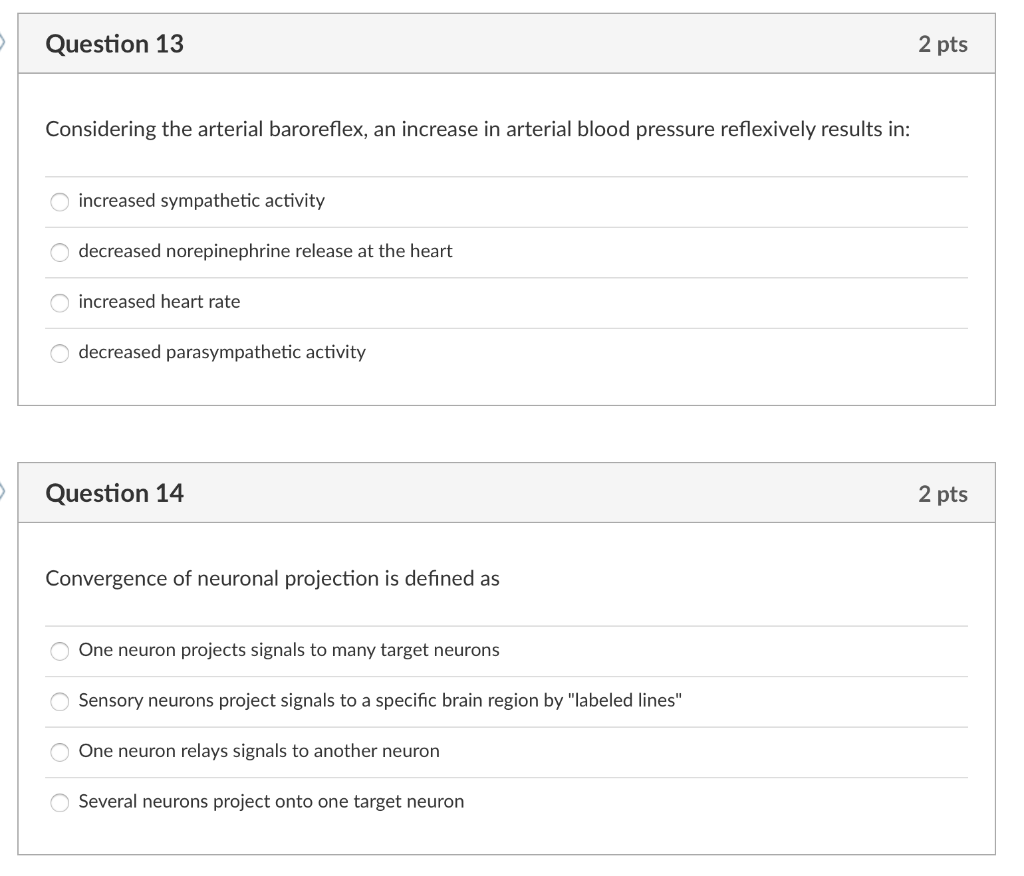Click the flag marker beside Question 13
The width and height of the screenshot is (1024, 876).
[x=2, y=42]
